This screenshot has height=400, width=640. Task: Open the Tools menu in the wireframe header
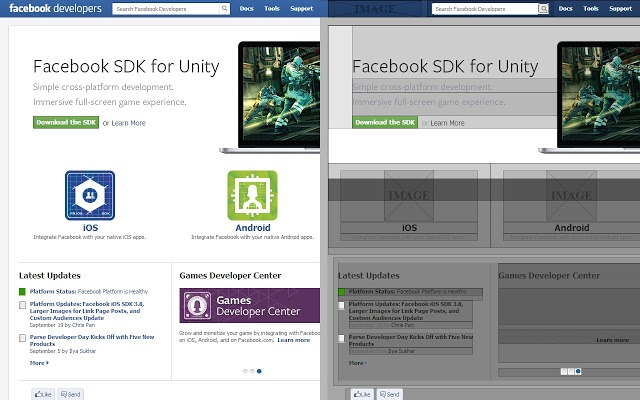coord(591,9)
